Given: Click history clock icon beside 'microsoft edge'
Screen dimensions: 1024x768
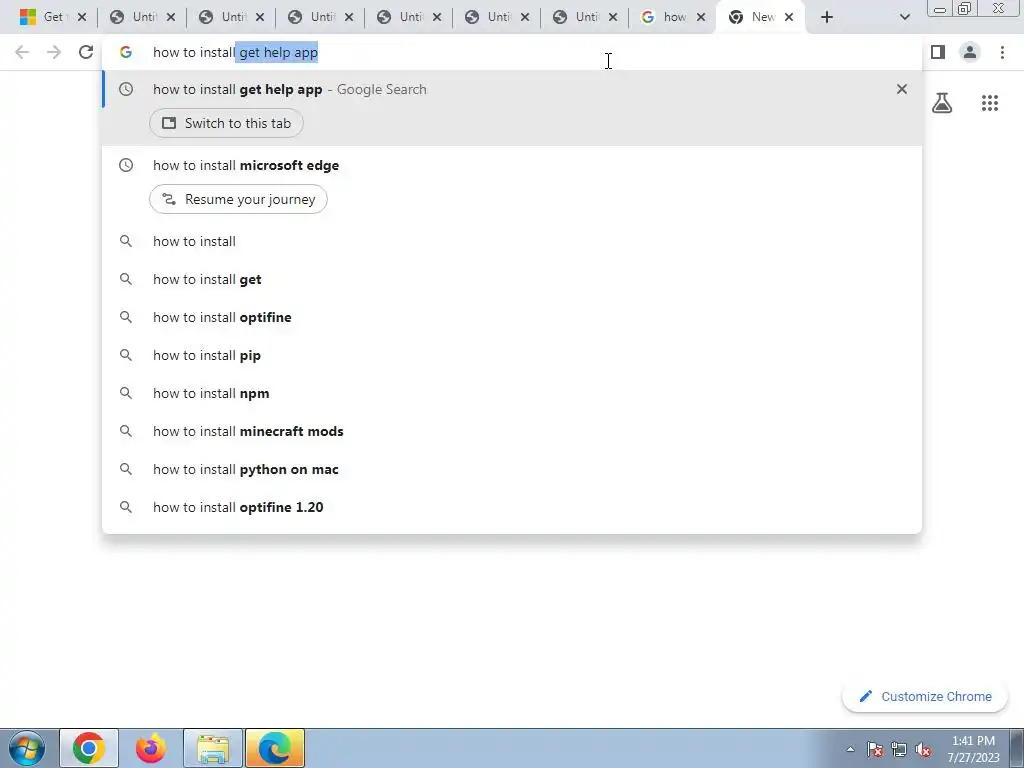Looking at the screenshot, I should [x=125, y=165].
